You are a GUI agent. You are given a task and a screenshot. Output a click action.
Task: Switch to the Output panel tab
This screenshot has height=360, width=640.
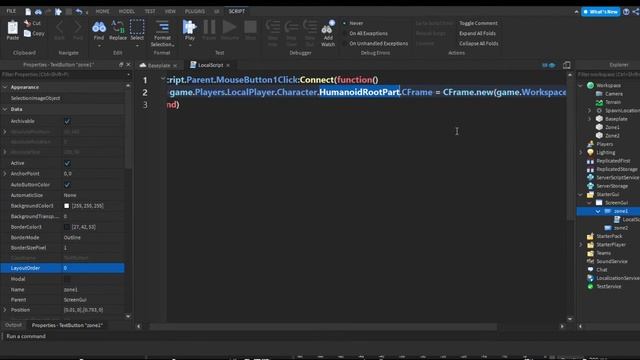click(x=13, y=325)
